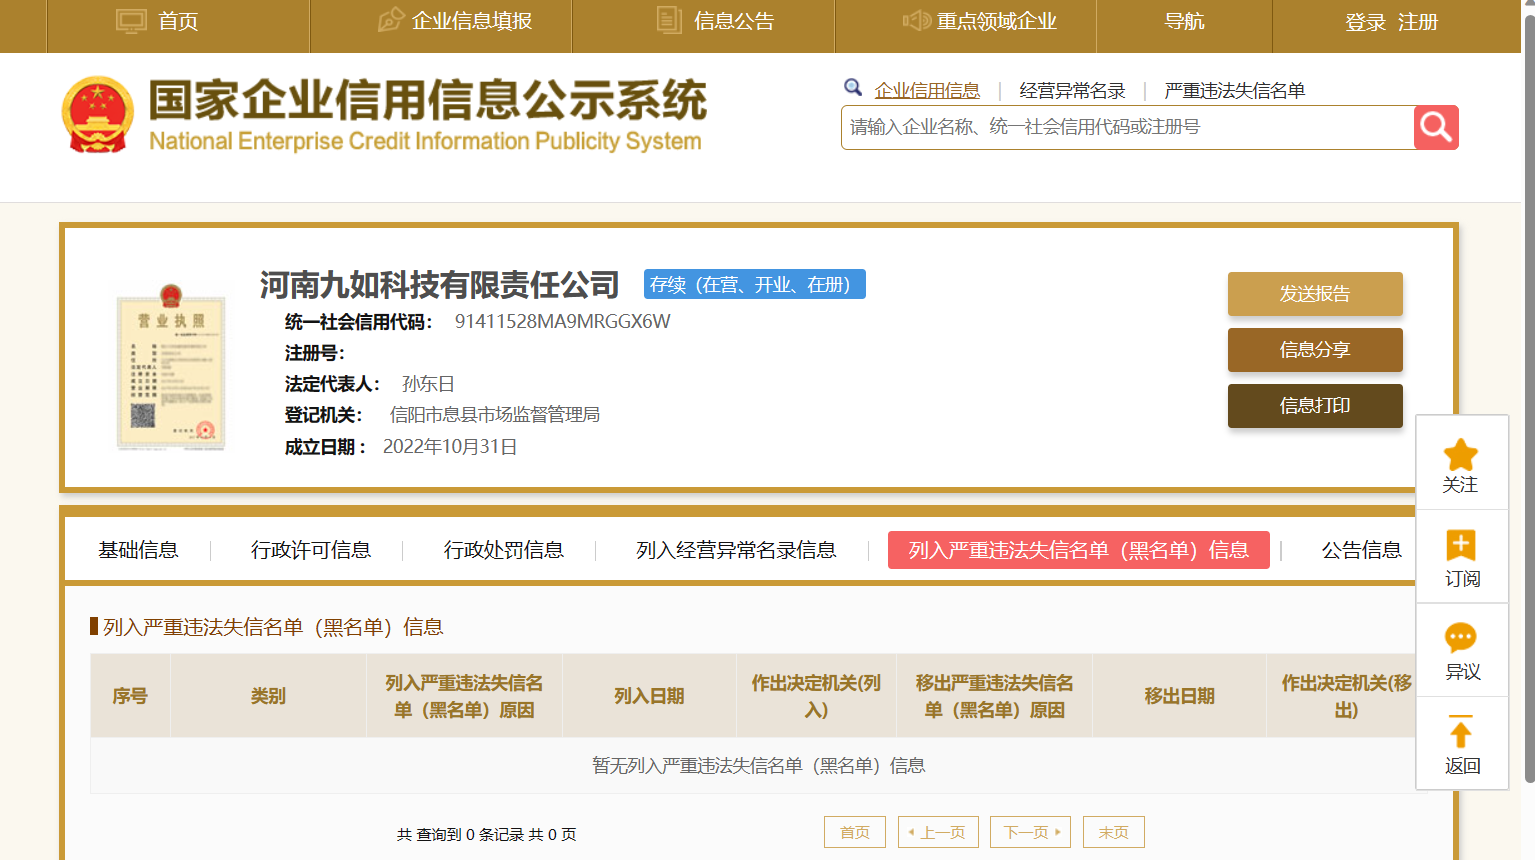Click the small magnifier icon near 企业信用信息
This screenshot has width=1535, height=860.
pyautogui.click(x=853, y=88)
